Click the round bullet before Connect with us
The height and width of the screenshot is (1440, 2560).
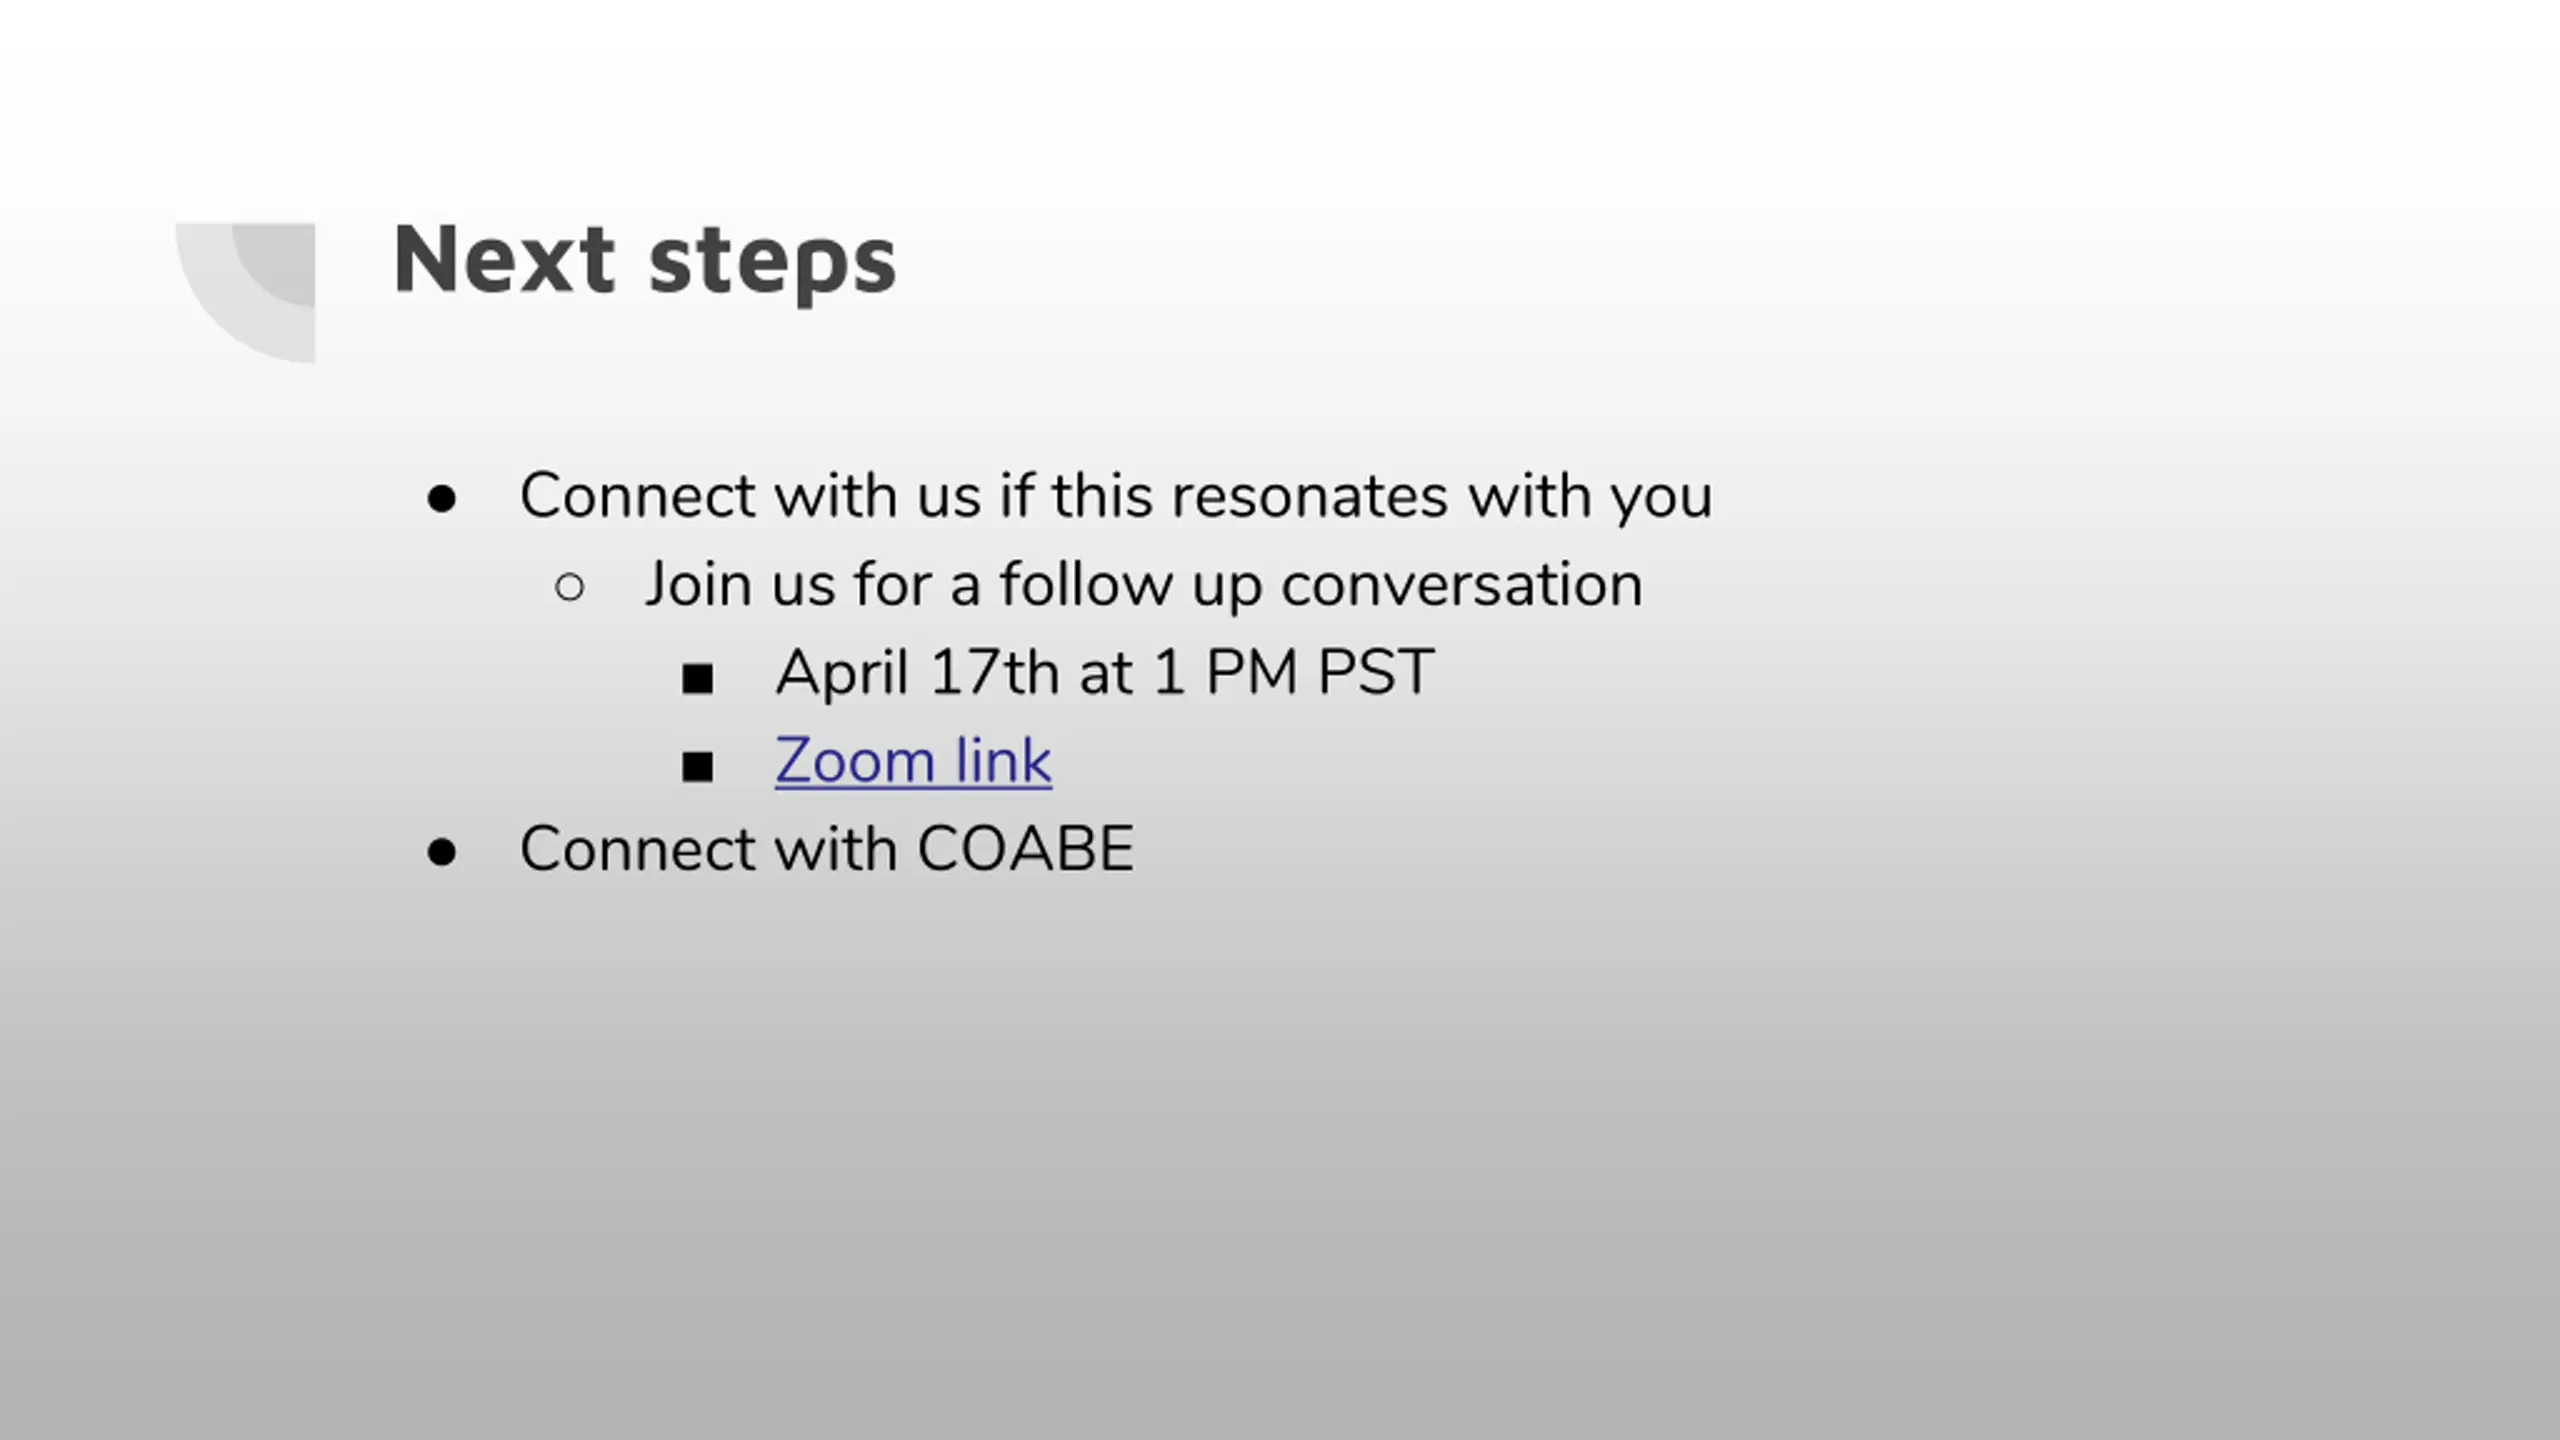pos(441,498)
